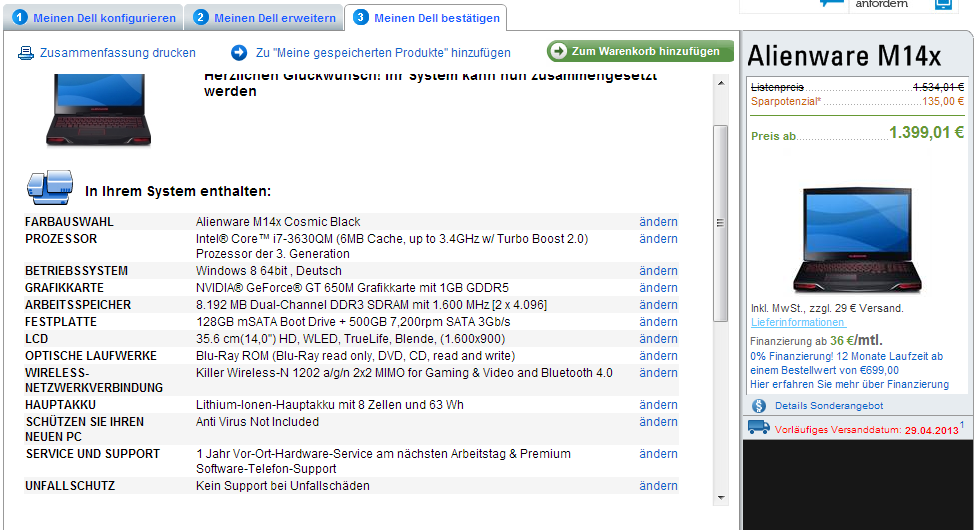Click the Sparpotenzial 135,00 € line
This screenshot has width=979, height=530.
[x=857, y=101]
